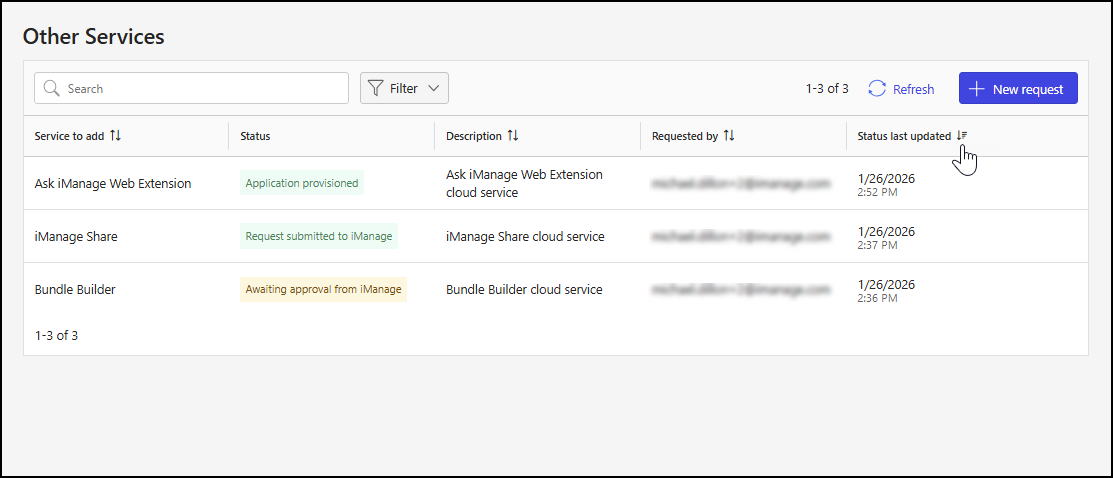Click the 2:52 PM updated timestamp
The image size is (1113, 478).
point(877,192)
